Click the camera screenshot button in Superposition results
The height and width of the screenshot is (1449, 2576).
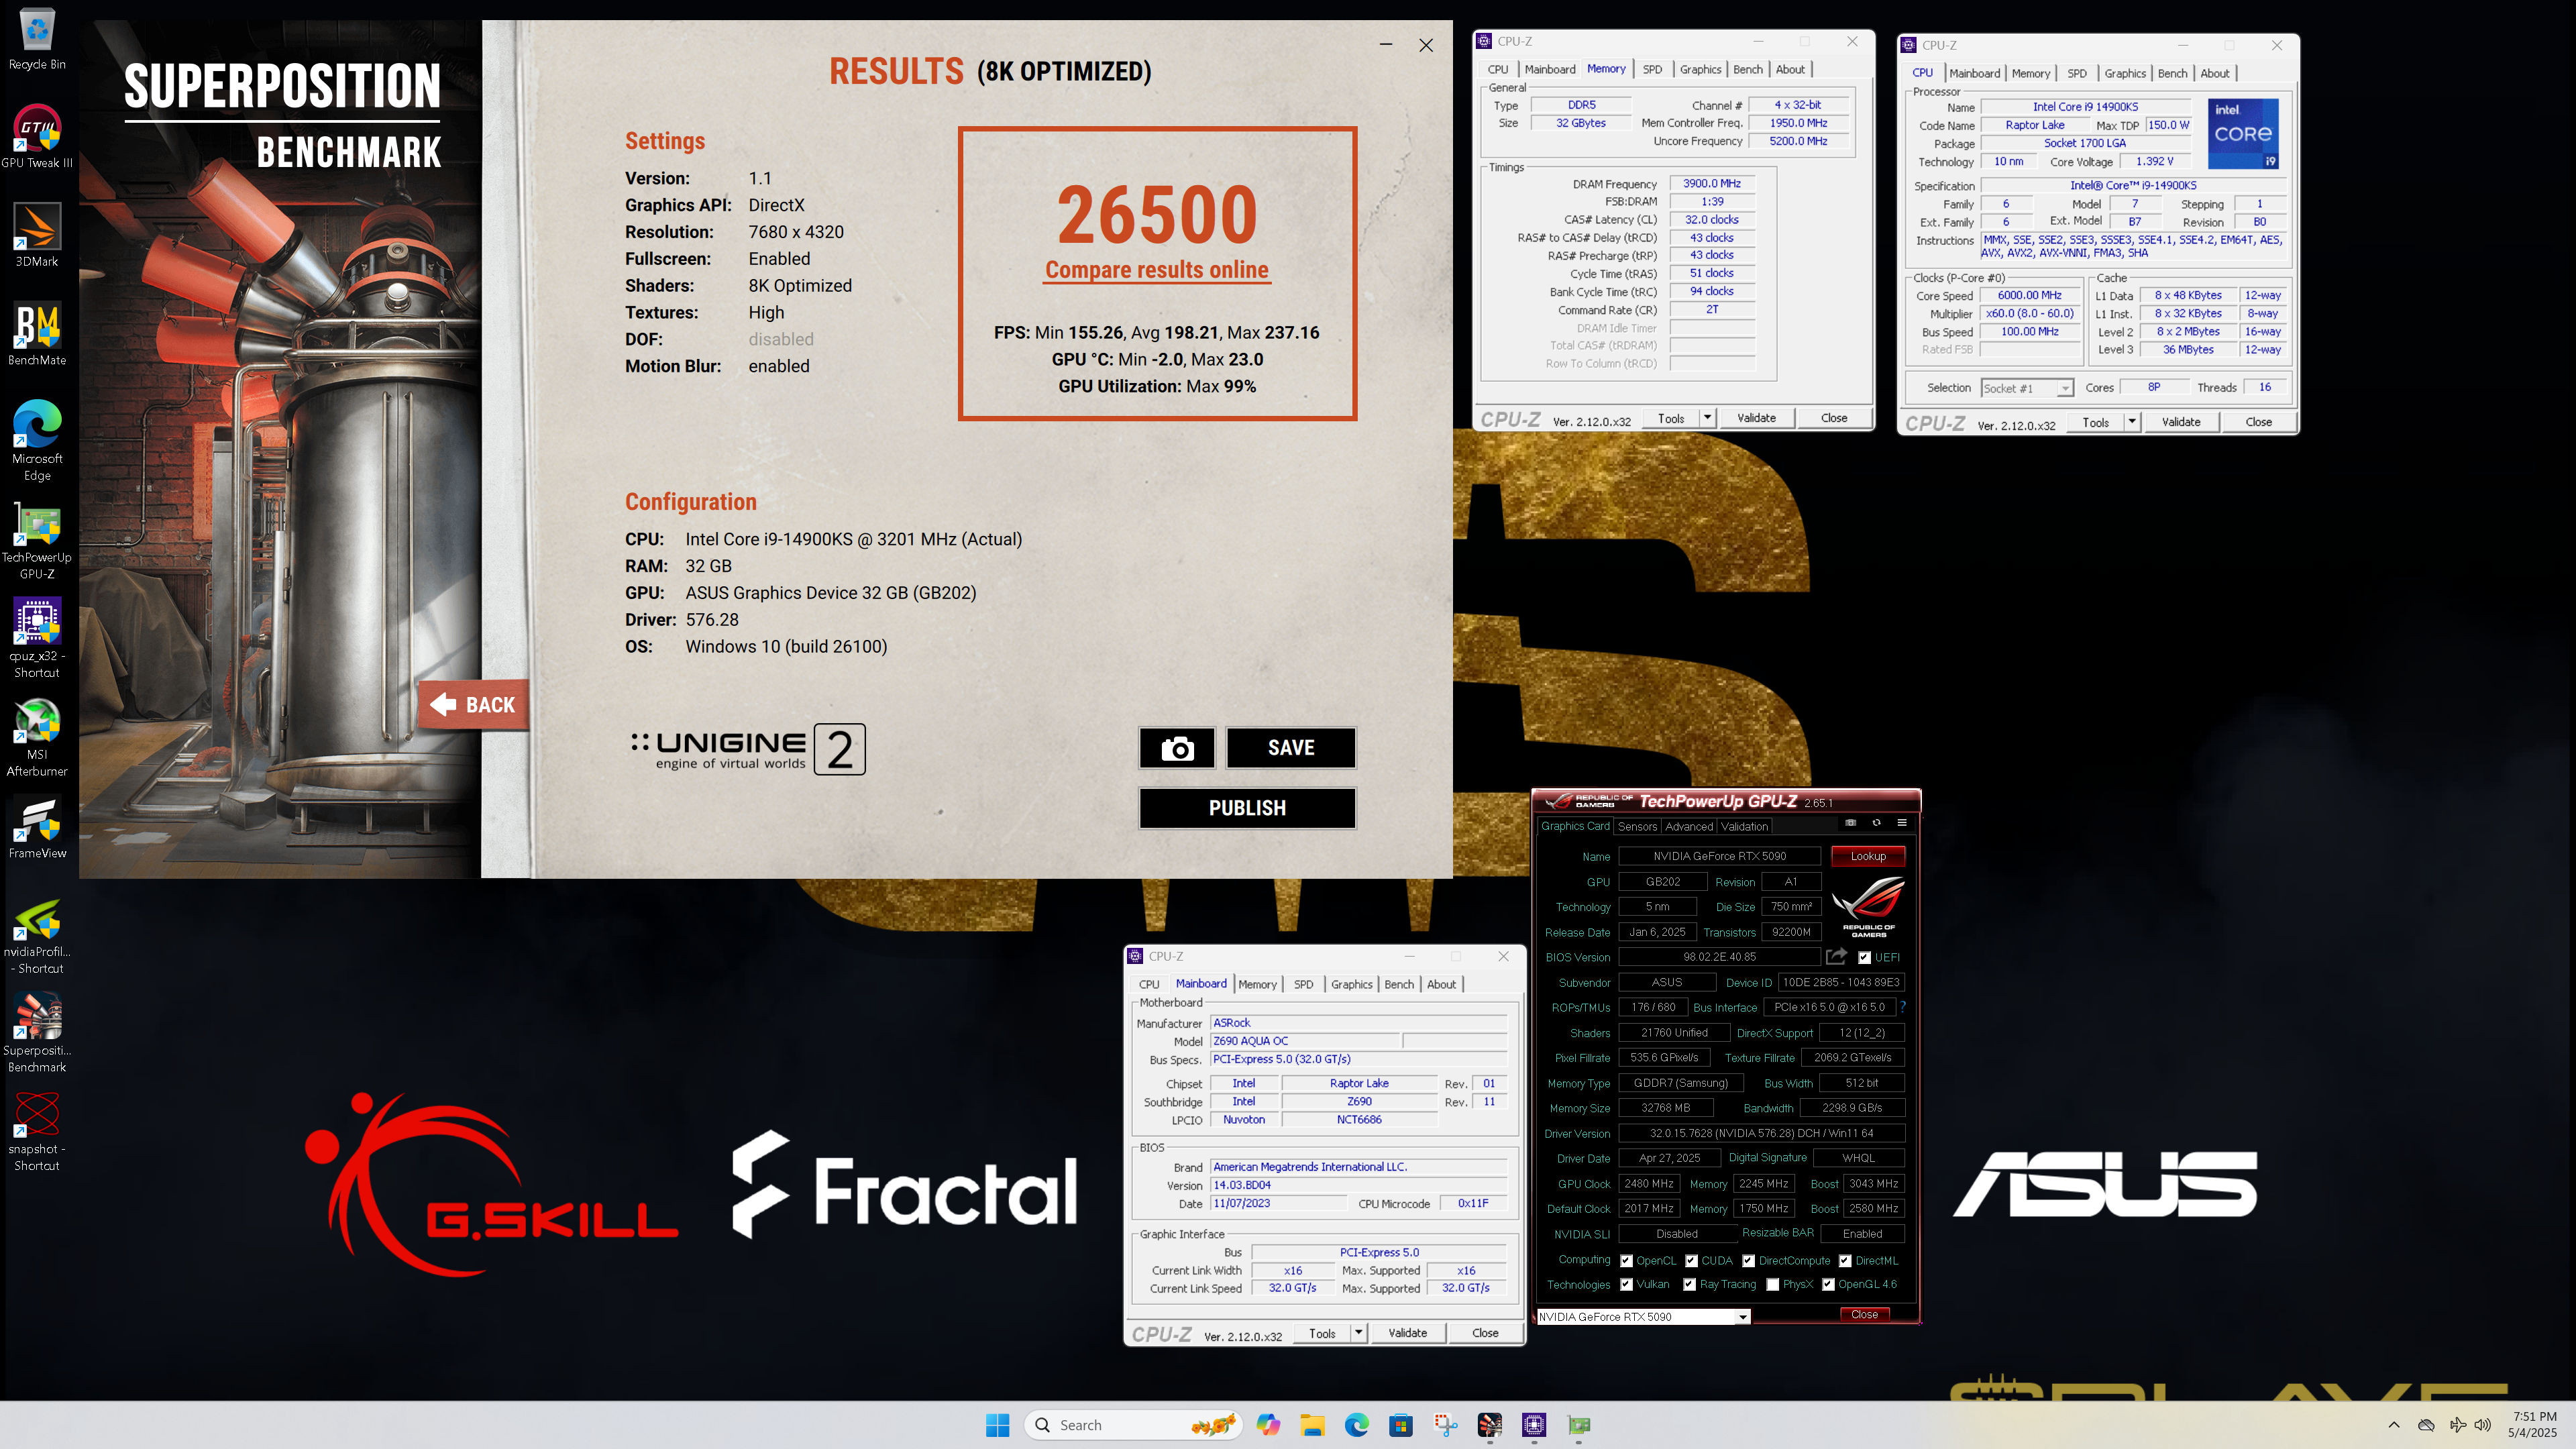(x=1177, y=748)
